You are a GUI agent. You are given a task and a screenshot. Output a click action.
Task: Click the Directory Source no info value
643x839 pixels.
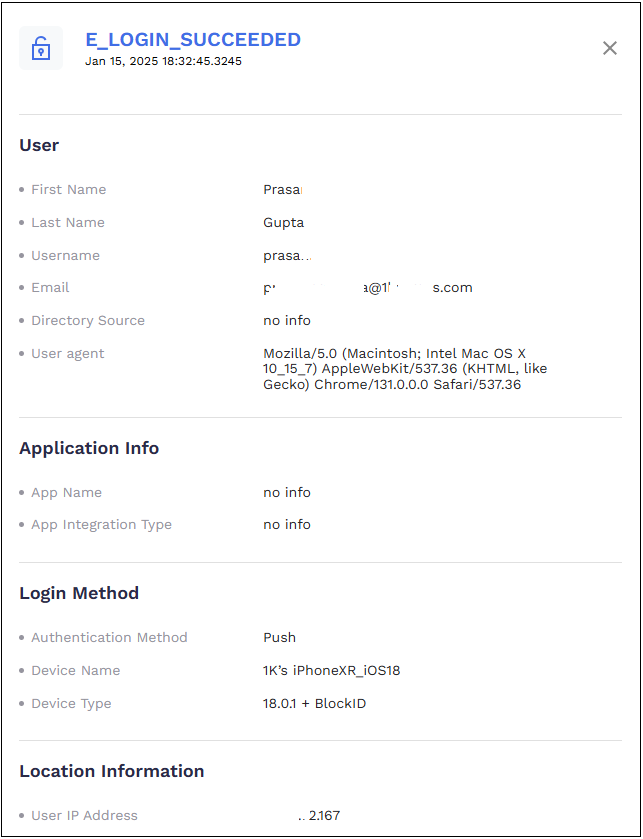pos(286,320)
